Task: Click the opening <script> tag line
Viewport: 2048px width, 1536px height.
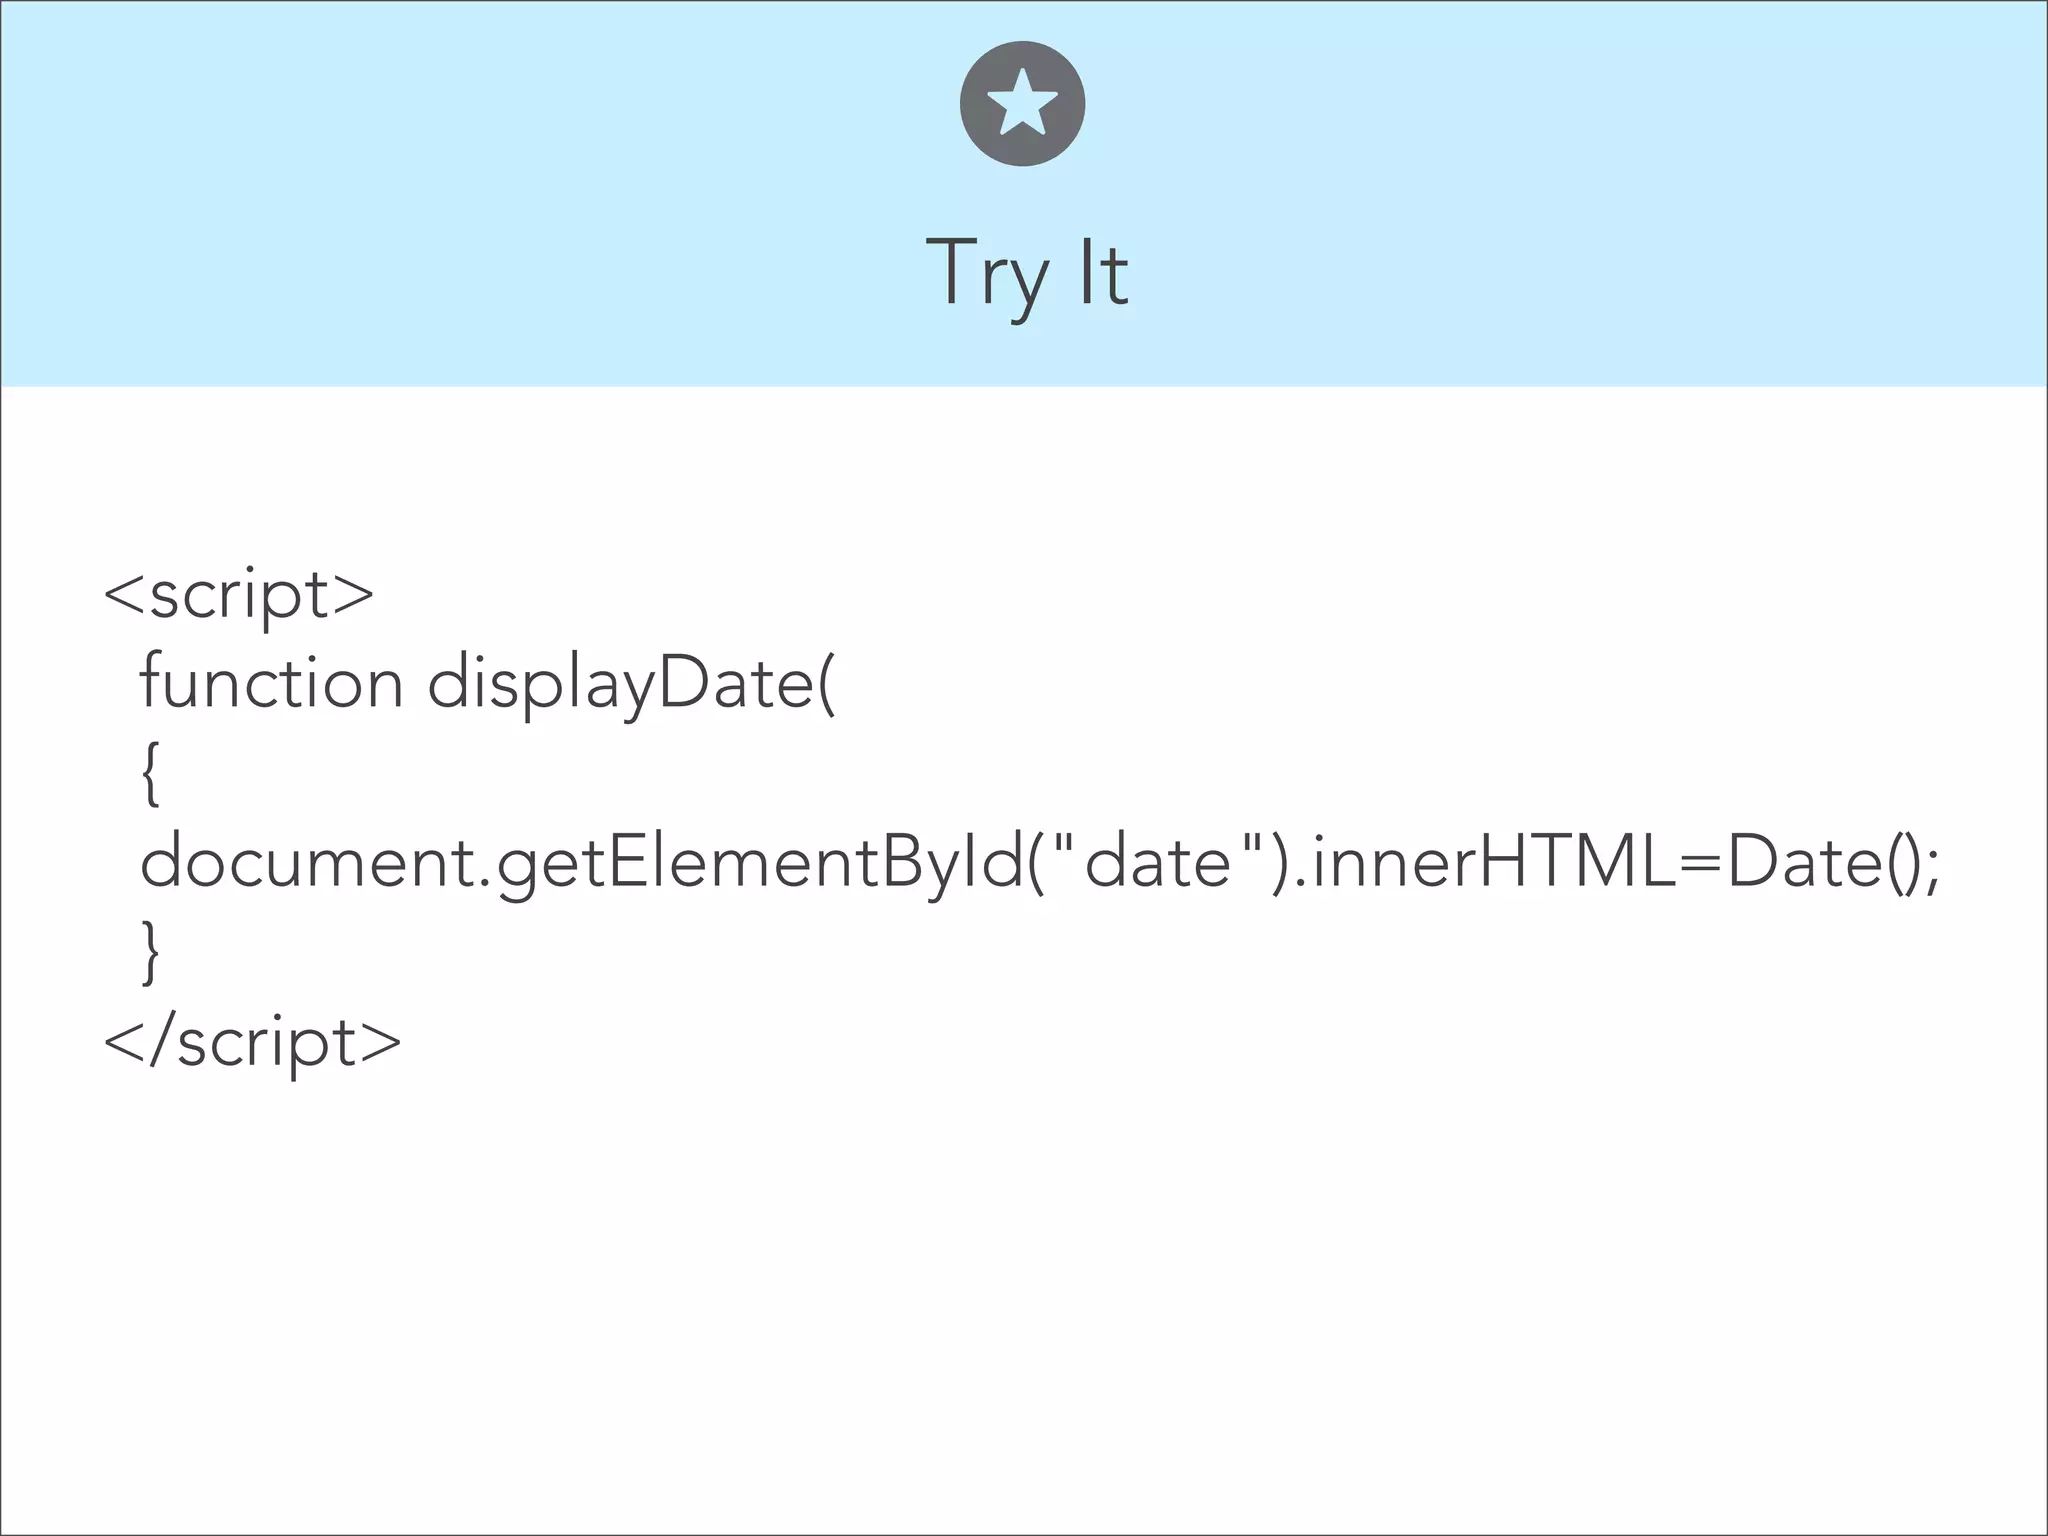Action: [239, 596]
